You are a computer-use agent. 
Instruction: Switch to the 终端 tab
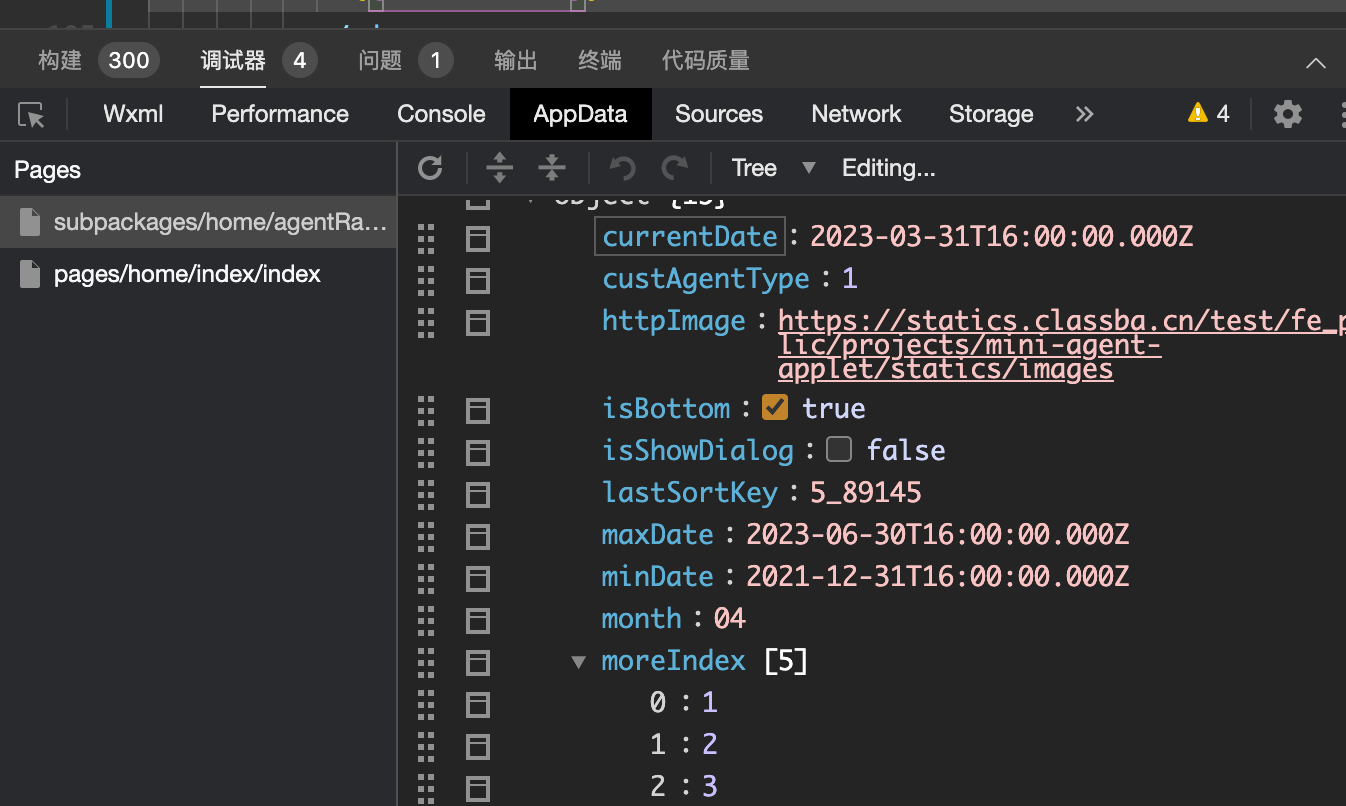600,60
